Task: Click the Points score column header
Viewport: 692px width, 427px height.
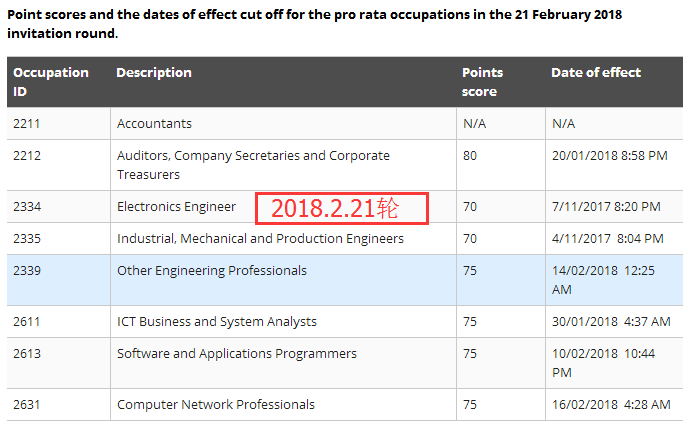Action: (482, 81)
